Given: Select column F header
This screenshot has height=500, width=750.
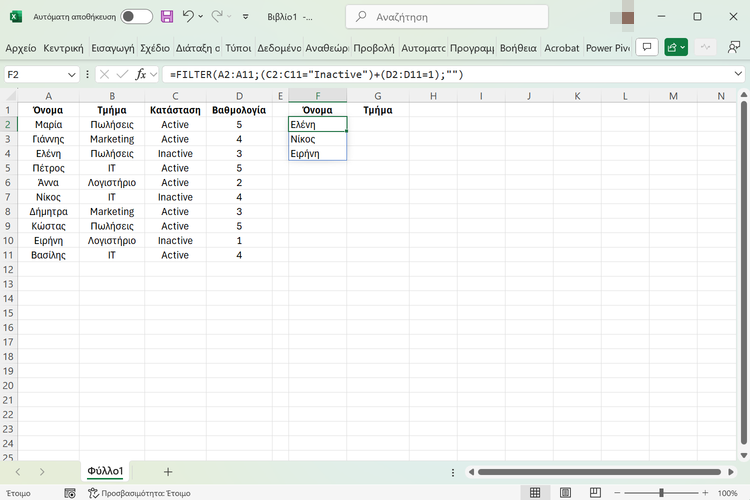Looking at the screenshot, I should click(318, 96).
